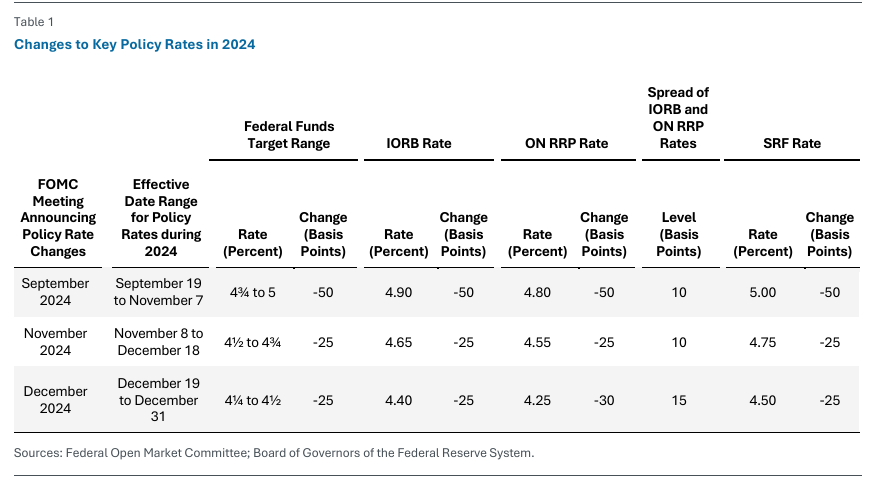Select the "December 2024" meeting row cell
Screen dimensions: 869x480
pyautogui.click(x=56, y=399)
